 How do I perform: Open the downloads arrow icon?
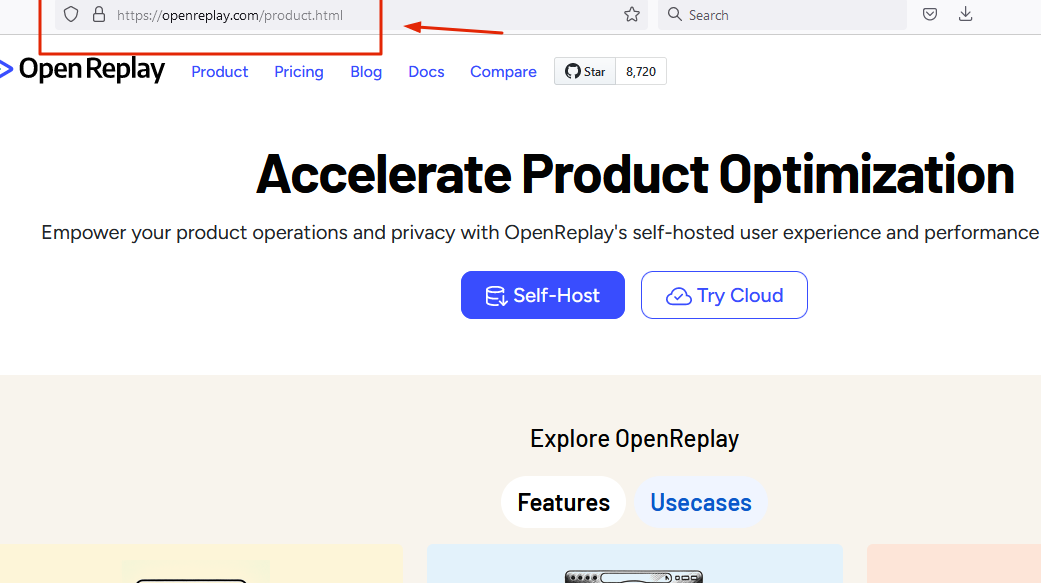click(965, 15)
